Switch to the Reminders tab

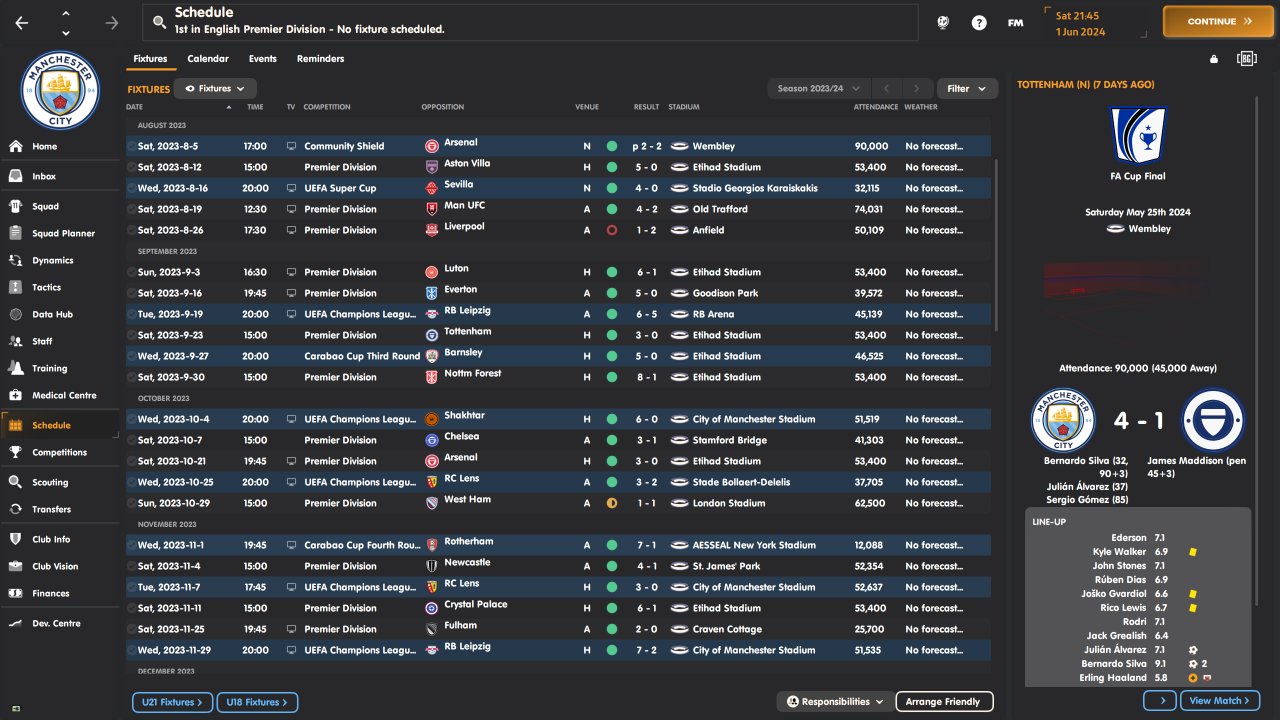320,59
